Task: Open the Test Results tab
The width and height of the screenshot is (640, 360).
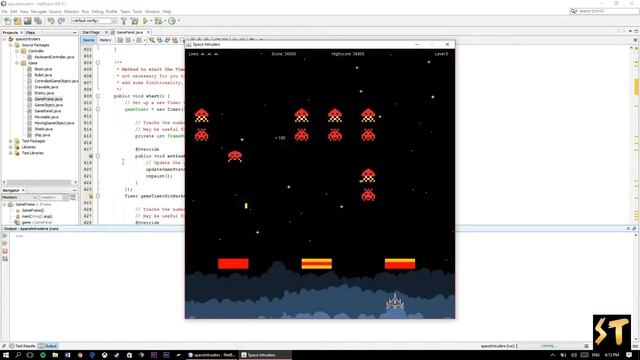Action: 22,346
